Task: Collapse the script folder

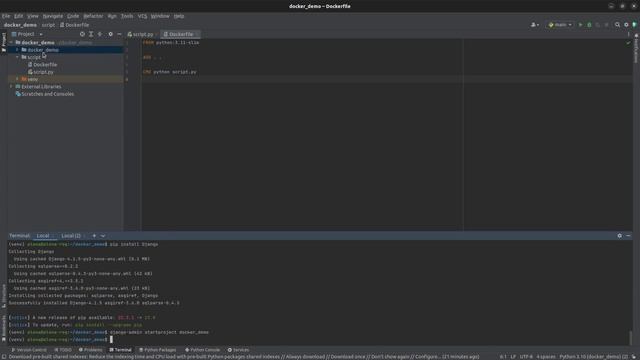Action: point(18,57)
